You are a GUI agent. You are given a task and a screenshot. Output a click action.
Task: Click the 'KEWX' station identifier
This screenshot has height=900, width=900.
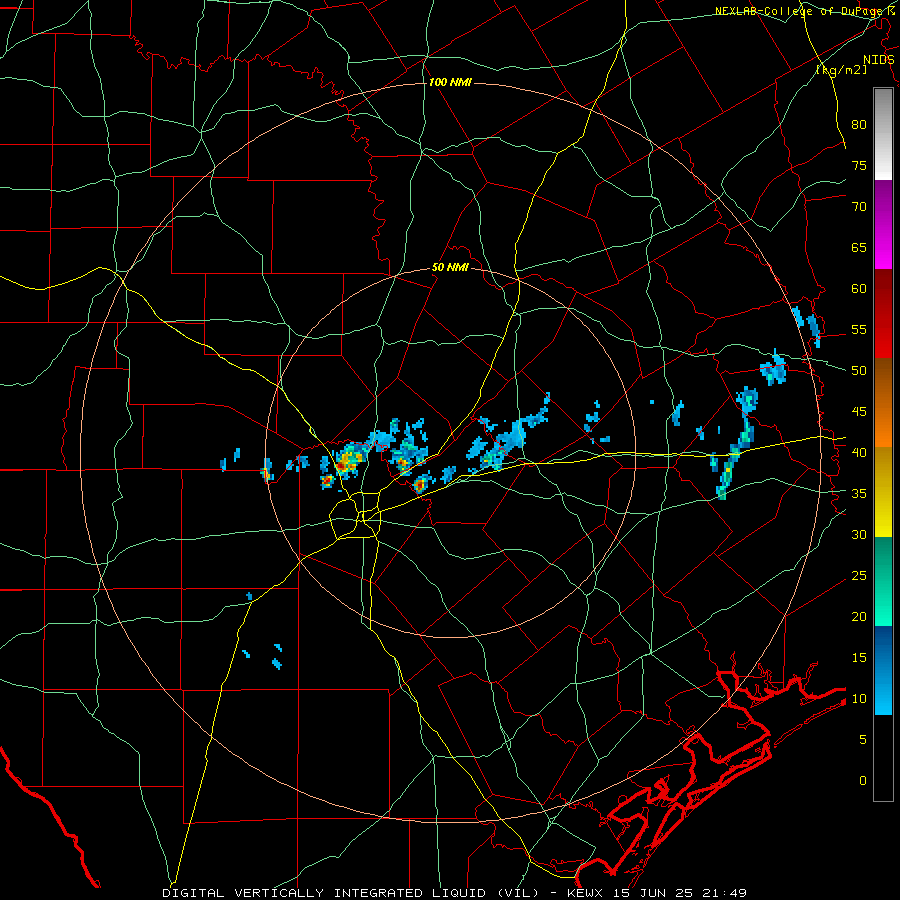pos(587,893)
